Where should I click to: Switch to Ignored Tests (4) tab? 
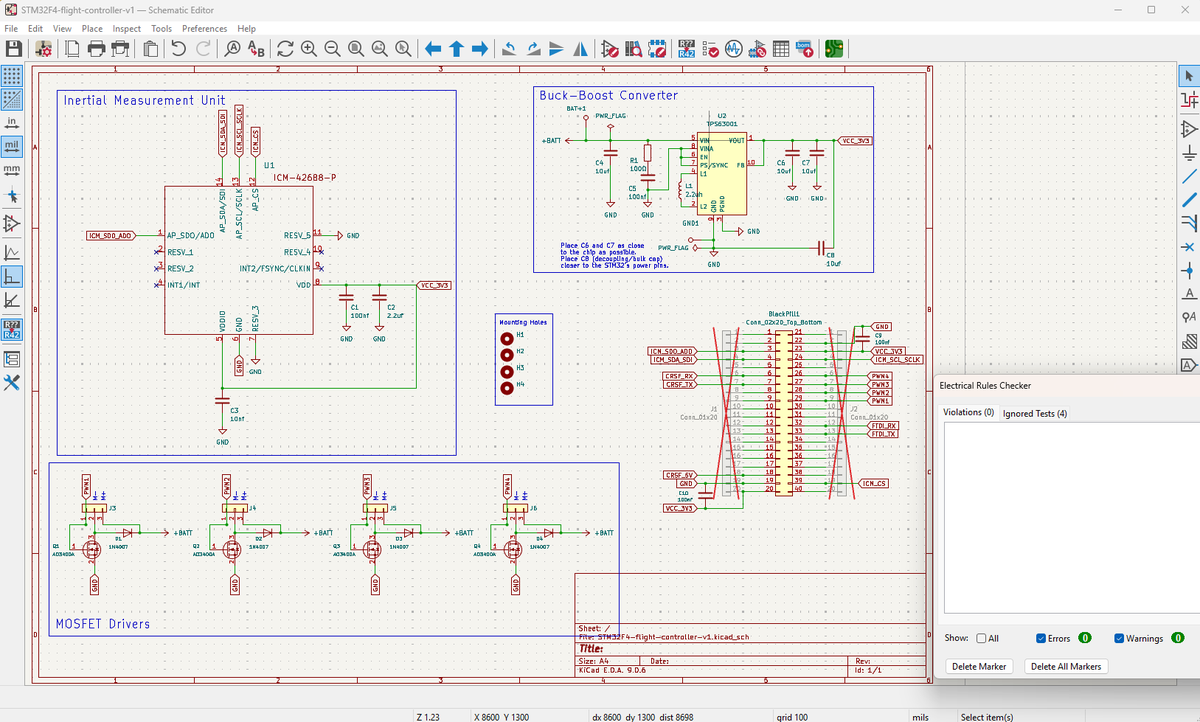click(x=1035, y=413)
